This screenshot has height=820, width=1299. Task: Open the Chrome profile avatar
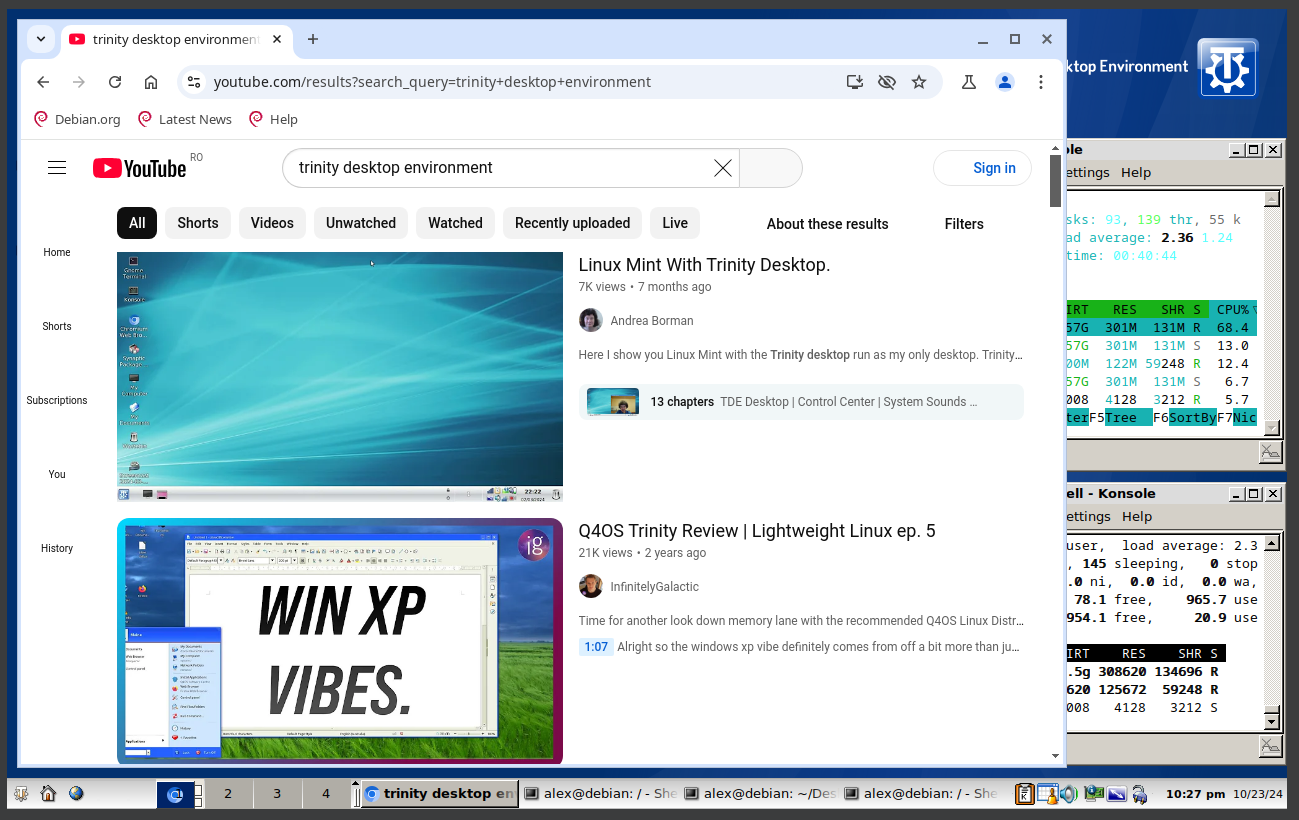click(x=1005, y=82)
